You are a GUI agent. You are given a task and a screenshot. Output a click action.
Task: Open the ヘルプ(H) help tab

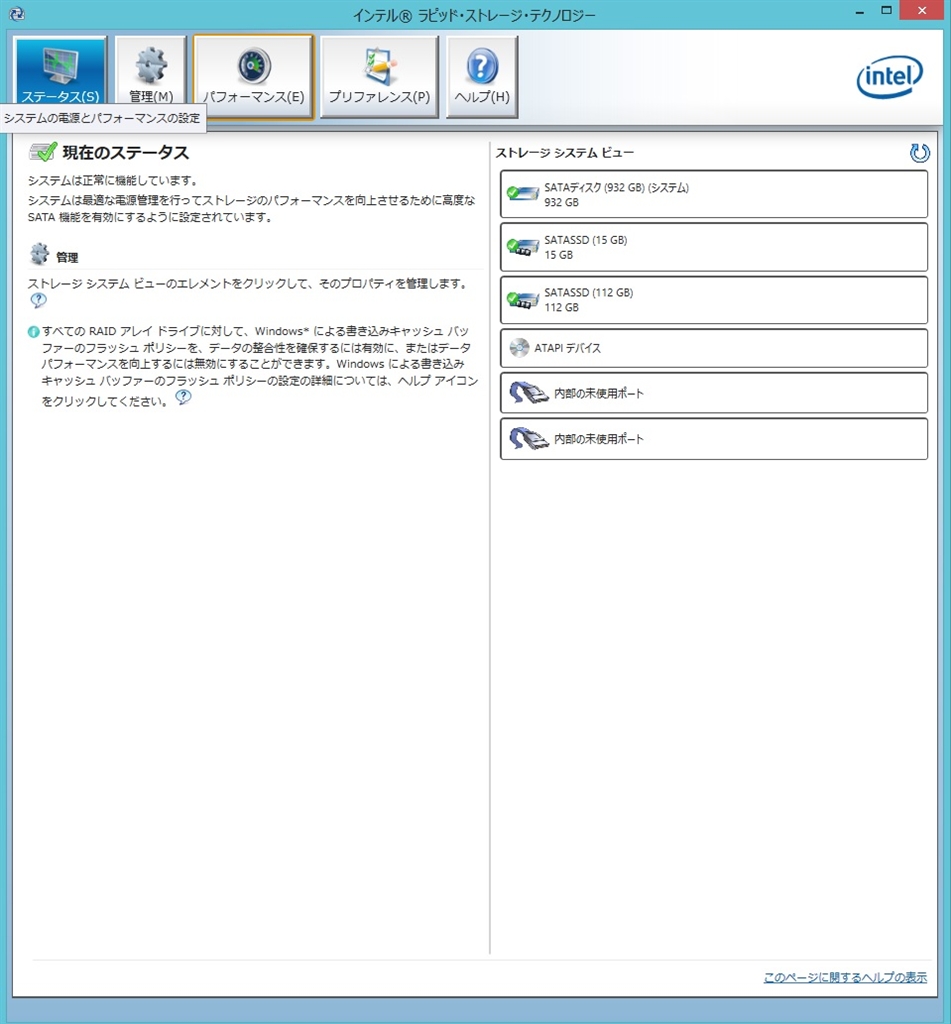pyautogui.click(x=482, y=76)
